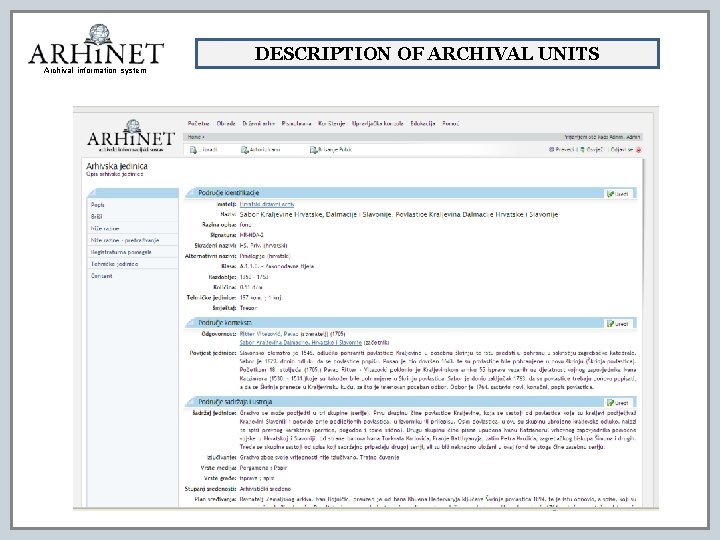Open the Hrvatski državni arhiv holder link

click(267, 204)
